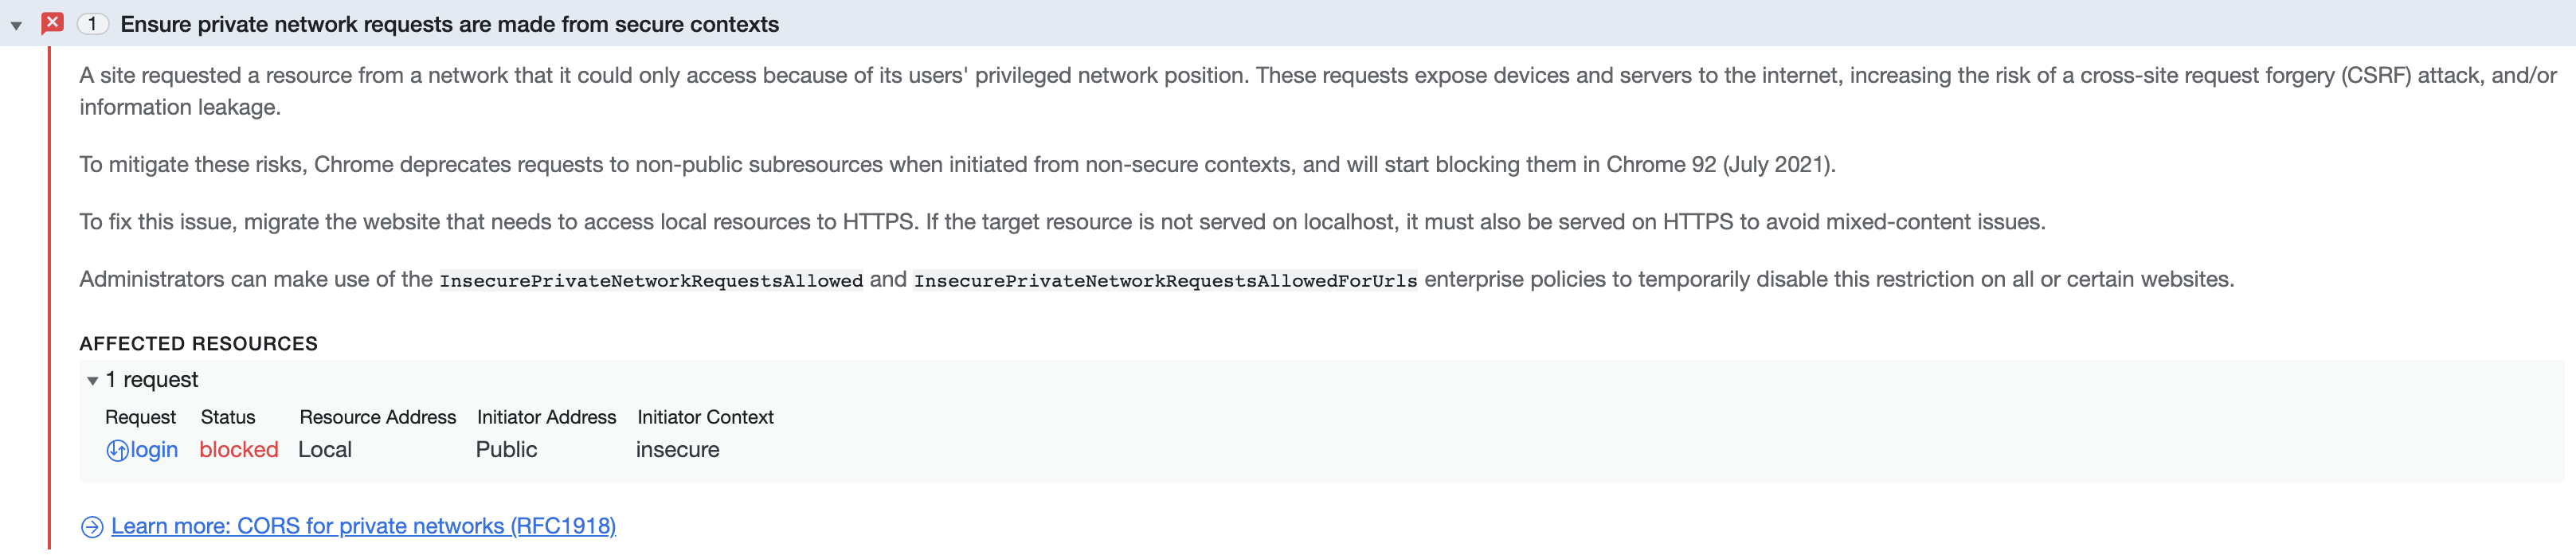
Task: Click the 'Local' resource address cell
Action: coord(325,450)
